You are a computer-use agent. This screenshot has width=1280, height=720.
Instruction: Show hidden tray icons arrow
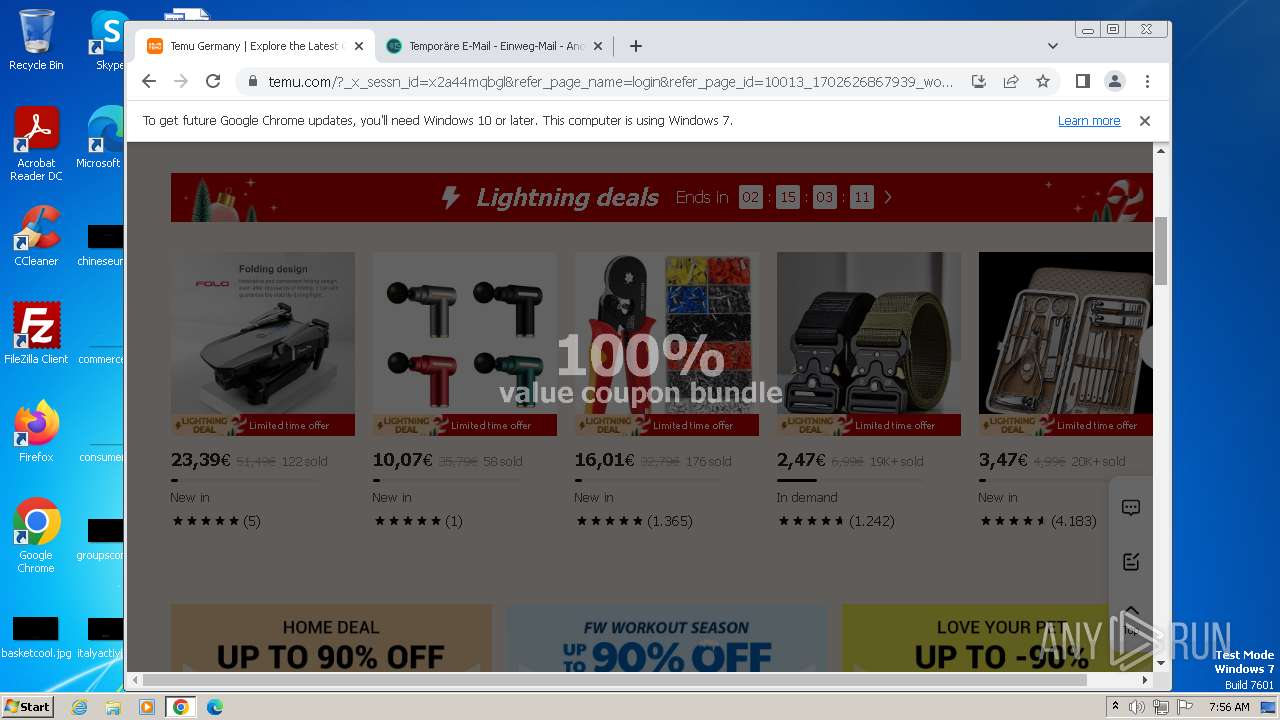click(1116, 707)
